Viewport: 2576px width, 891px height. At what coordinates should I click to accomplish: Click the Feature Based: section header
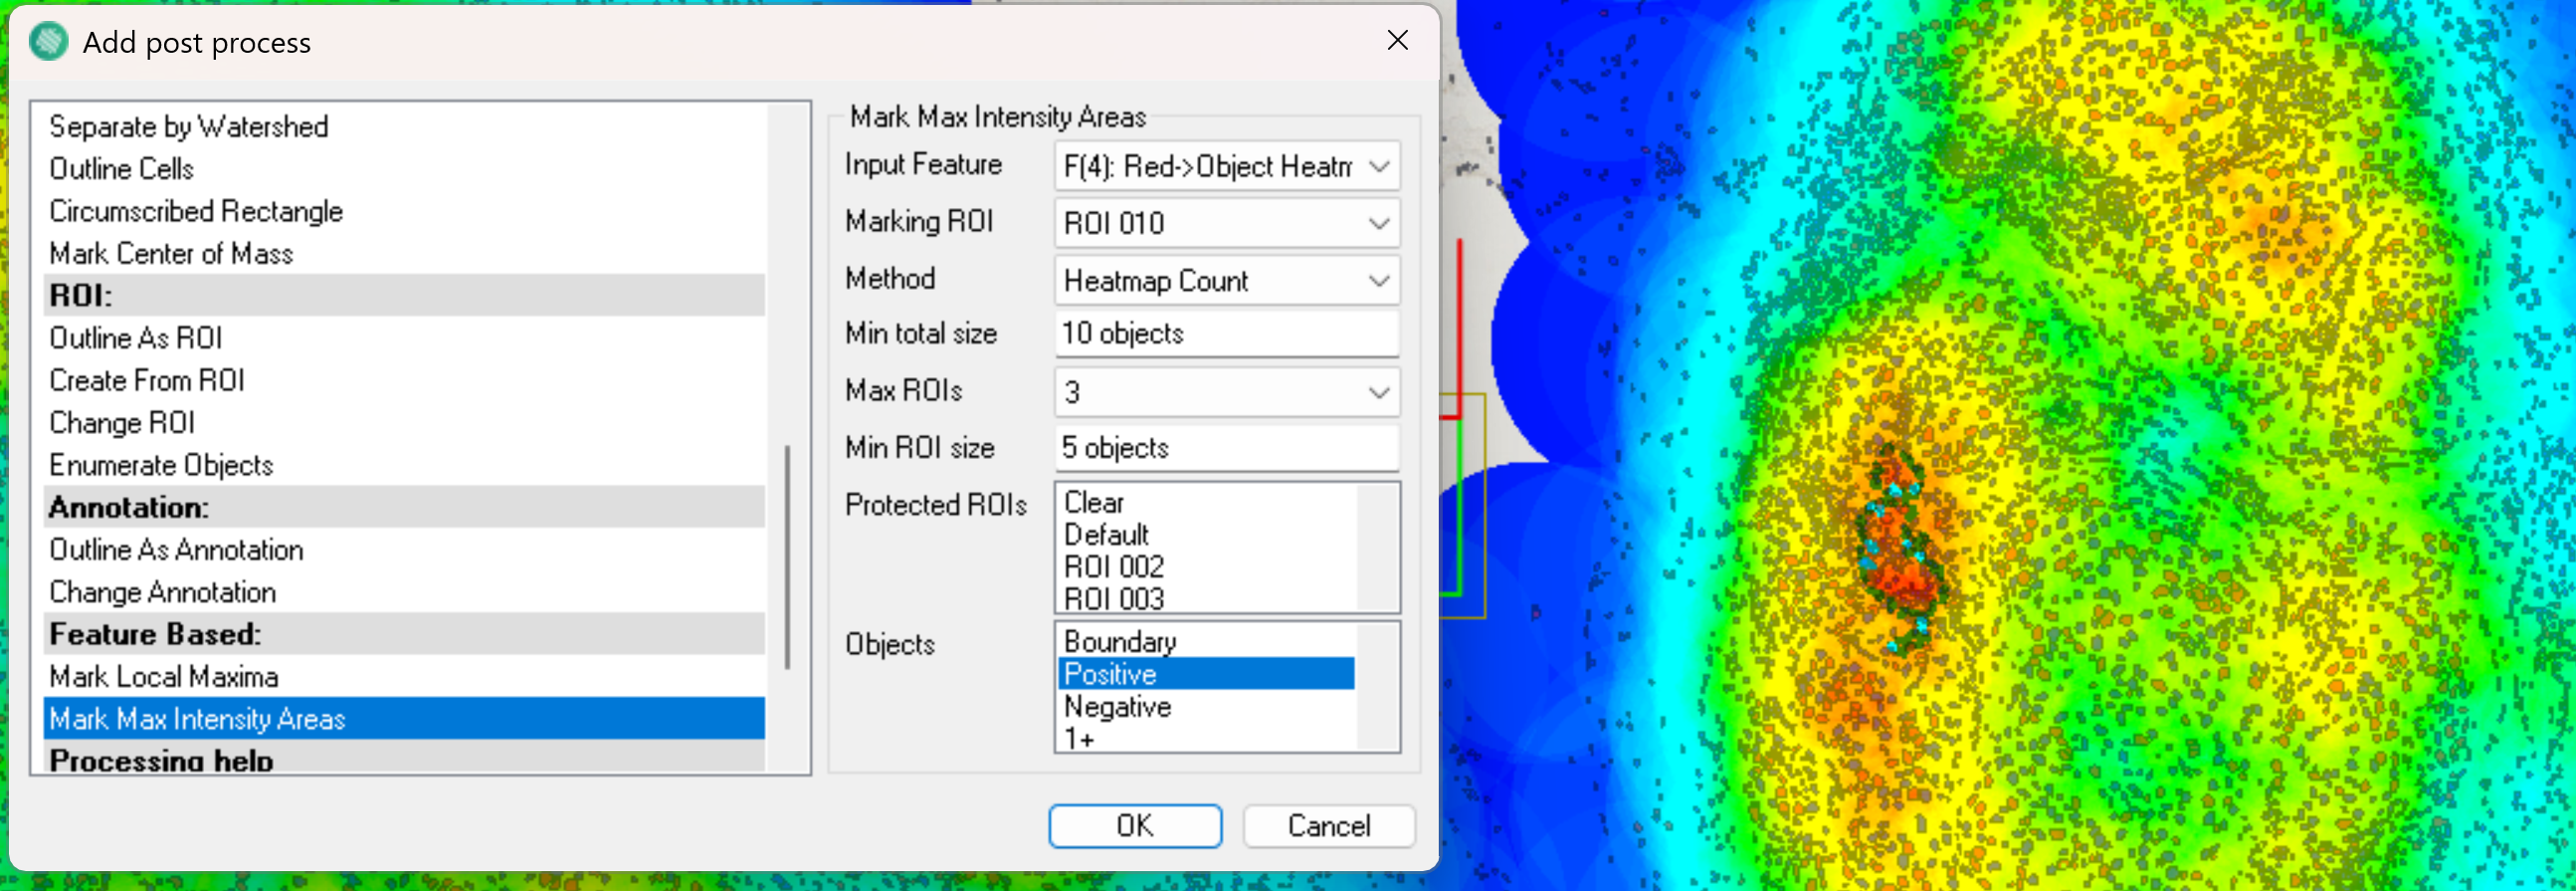[404, 634]
